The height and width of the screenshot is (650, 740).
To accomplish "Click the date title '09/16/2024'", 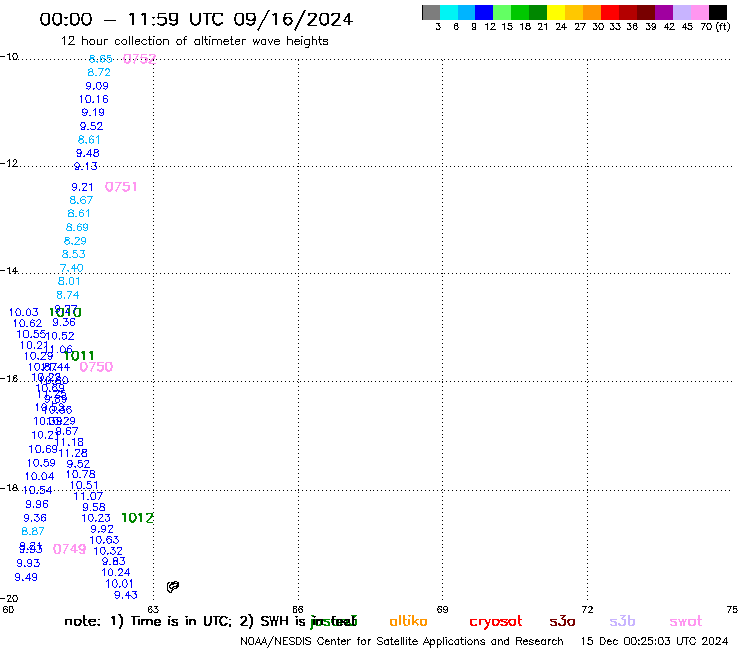I will click(x=293, y=20).
